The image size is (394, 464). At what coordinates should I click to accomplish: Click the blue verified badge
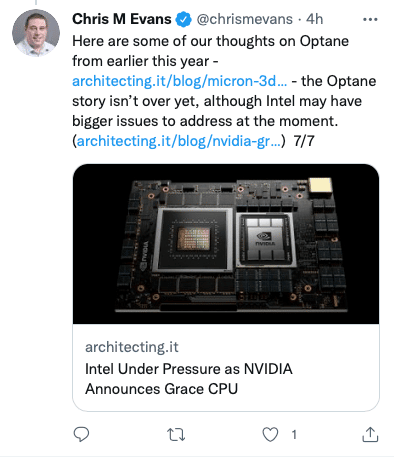tap(183, 19)
